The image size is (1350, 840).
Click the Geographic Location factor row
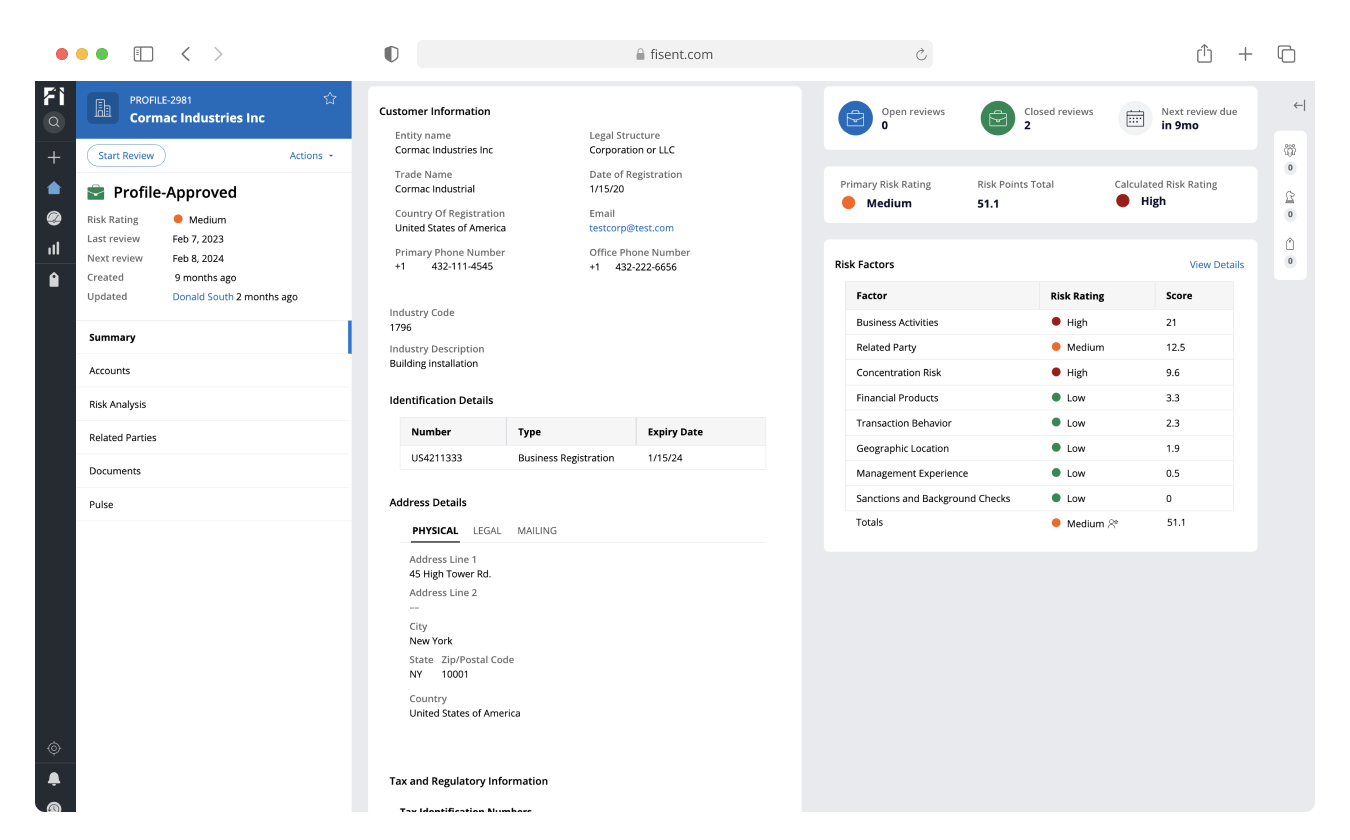click(1039, 448)
